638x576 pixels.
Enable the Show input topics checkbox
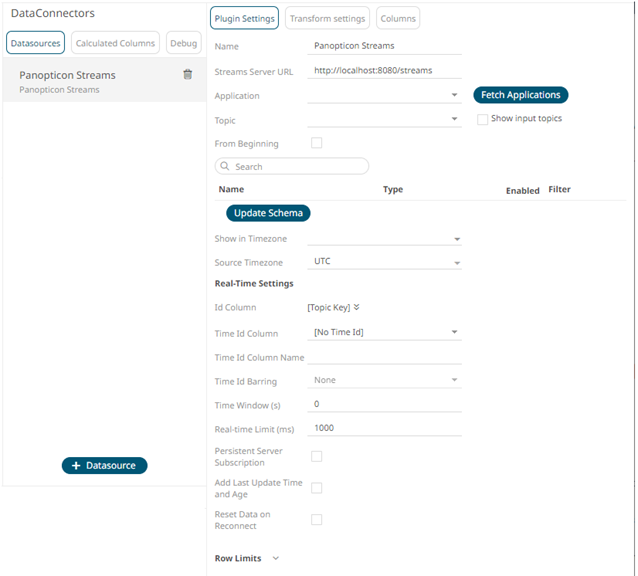click(x=483, y=119)
